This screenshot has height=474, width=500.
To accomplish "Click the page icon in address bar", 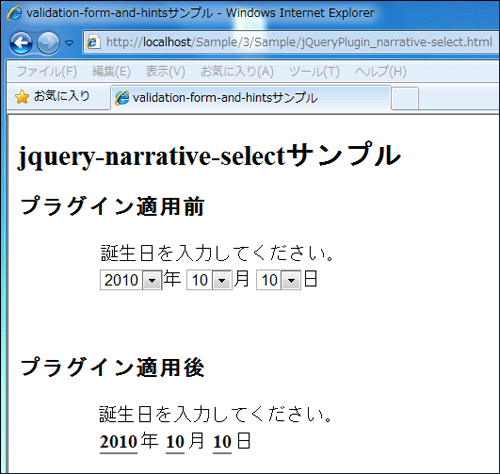I will (93, 42).
